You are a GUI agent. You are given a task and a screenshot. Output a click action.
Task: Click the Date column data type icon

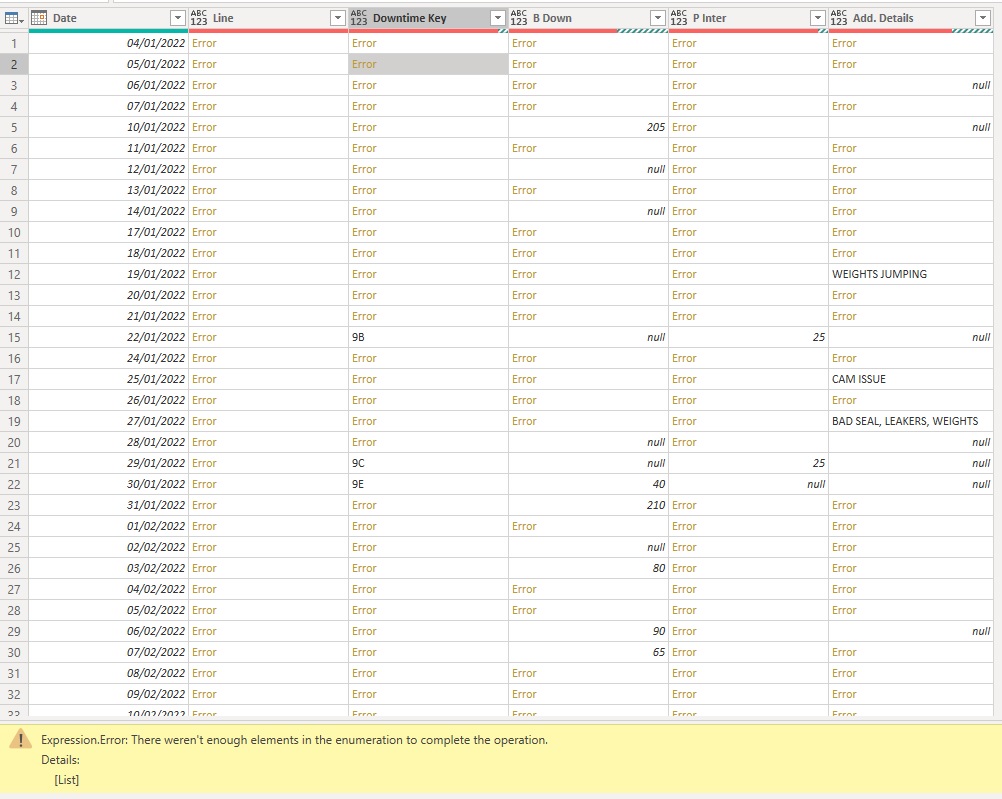[39, 18]
